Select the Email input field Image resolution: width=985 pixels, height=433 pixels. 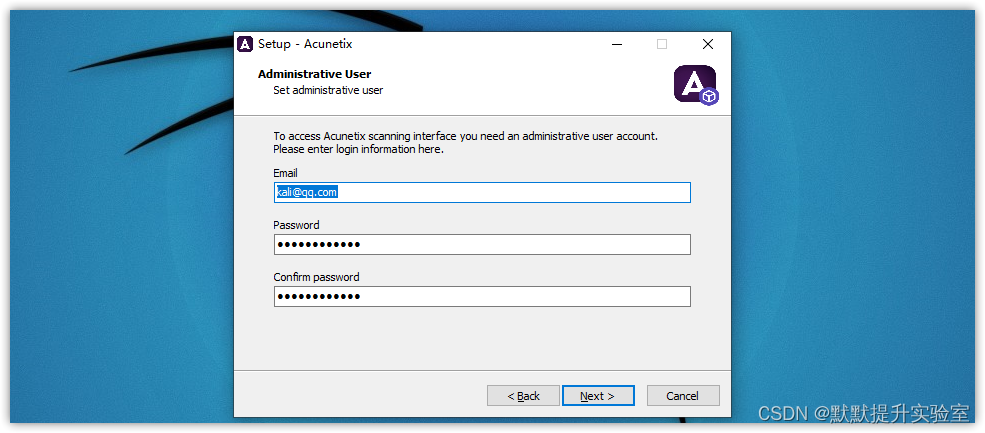[482, 192]
